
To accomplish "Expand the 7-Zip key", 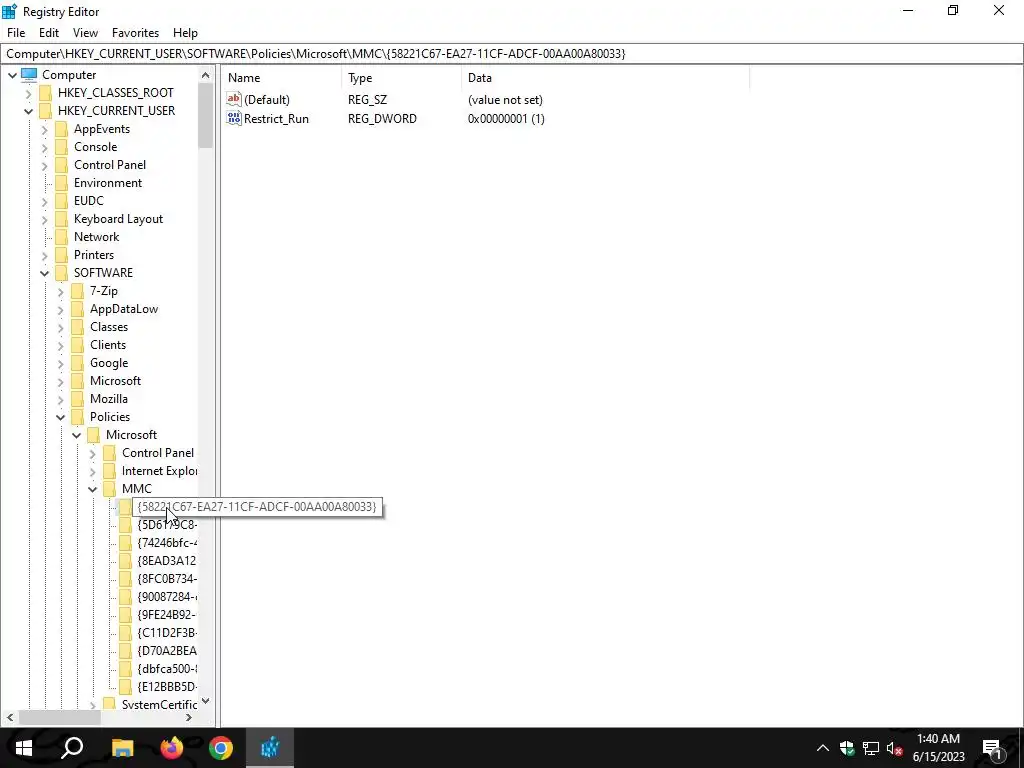I will [x=60, y=291].
